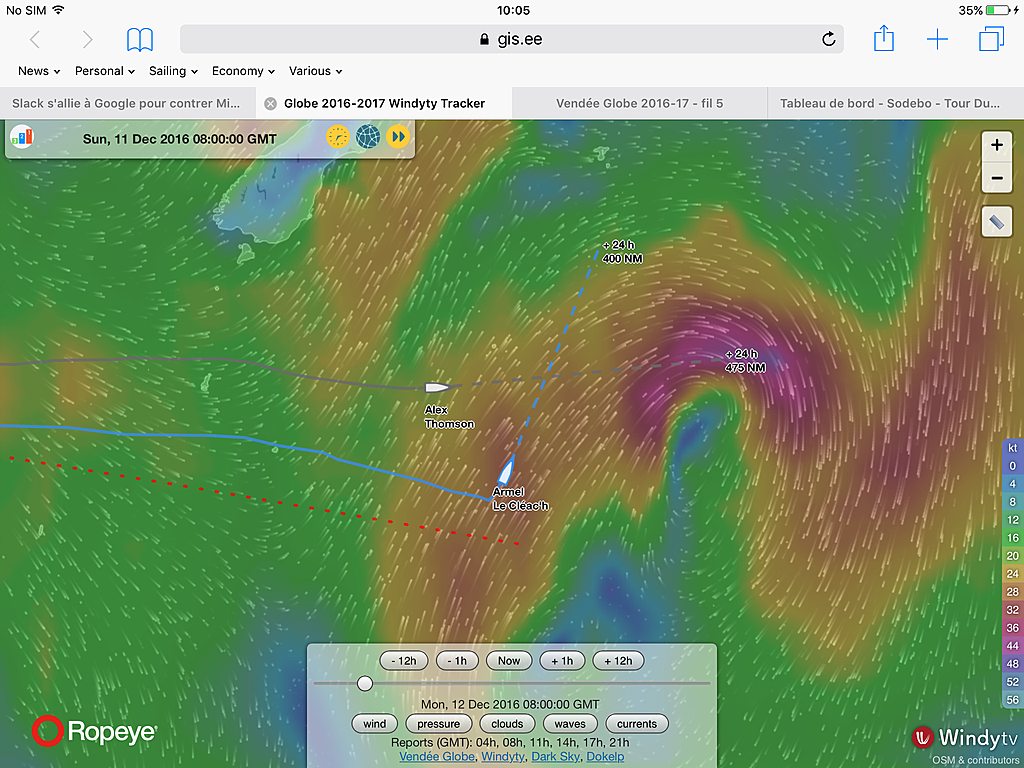This screenshot has width=1024, height=768.
Task: Expand the Economy bookmarks folder
Action: coord(243,71)
